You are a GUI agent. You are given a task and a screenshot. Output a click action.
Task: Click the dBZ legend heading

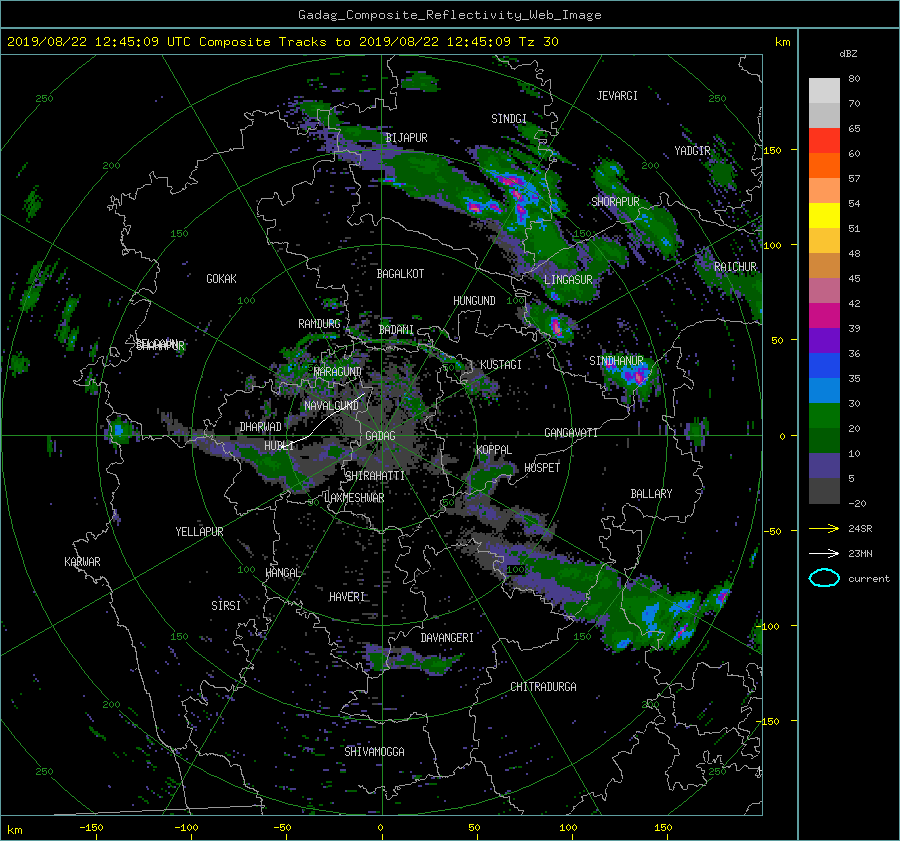coord(848,54)
